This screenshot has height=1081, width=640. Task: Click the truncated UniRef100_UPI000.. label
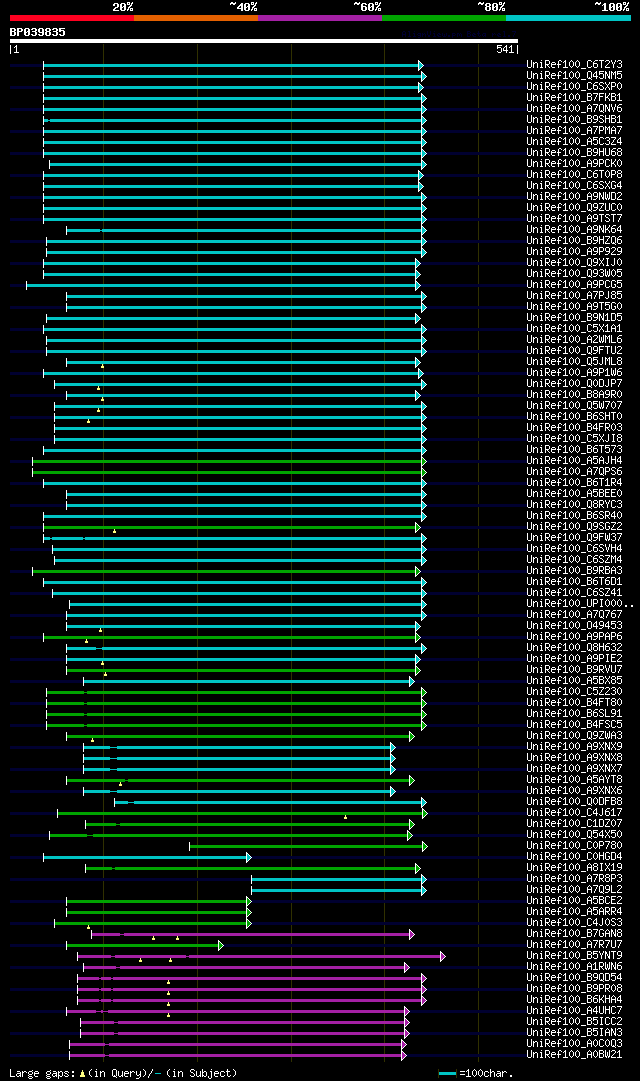tap(580, 604)
